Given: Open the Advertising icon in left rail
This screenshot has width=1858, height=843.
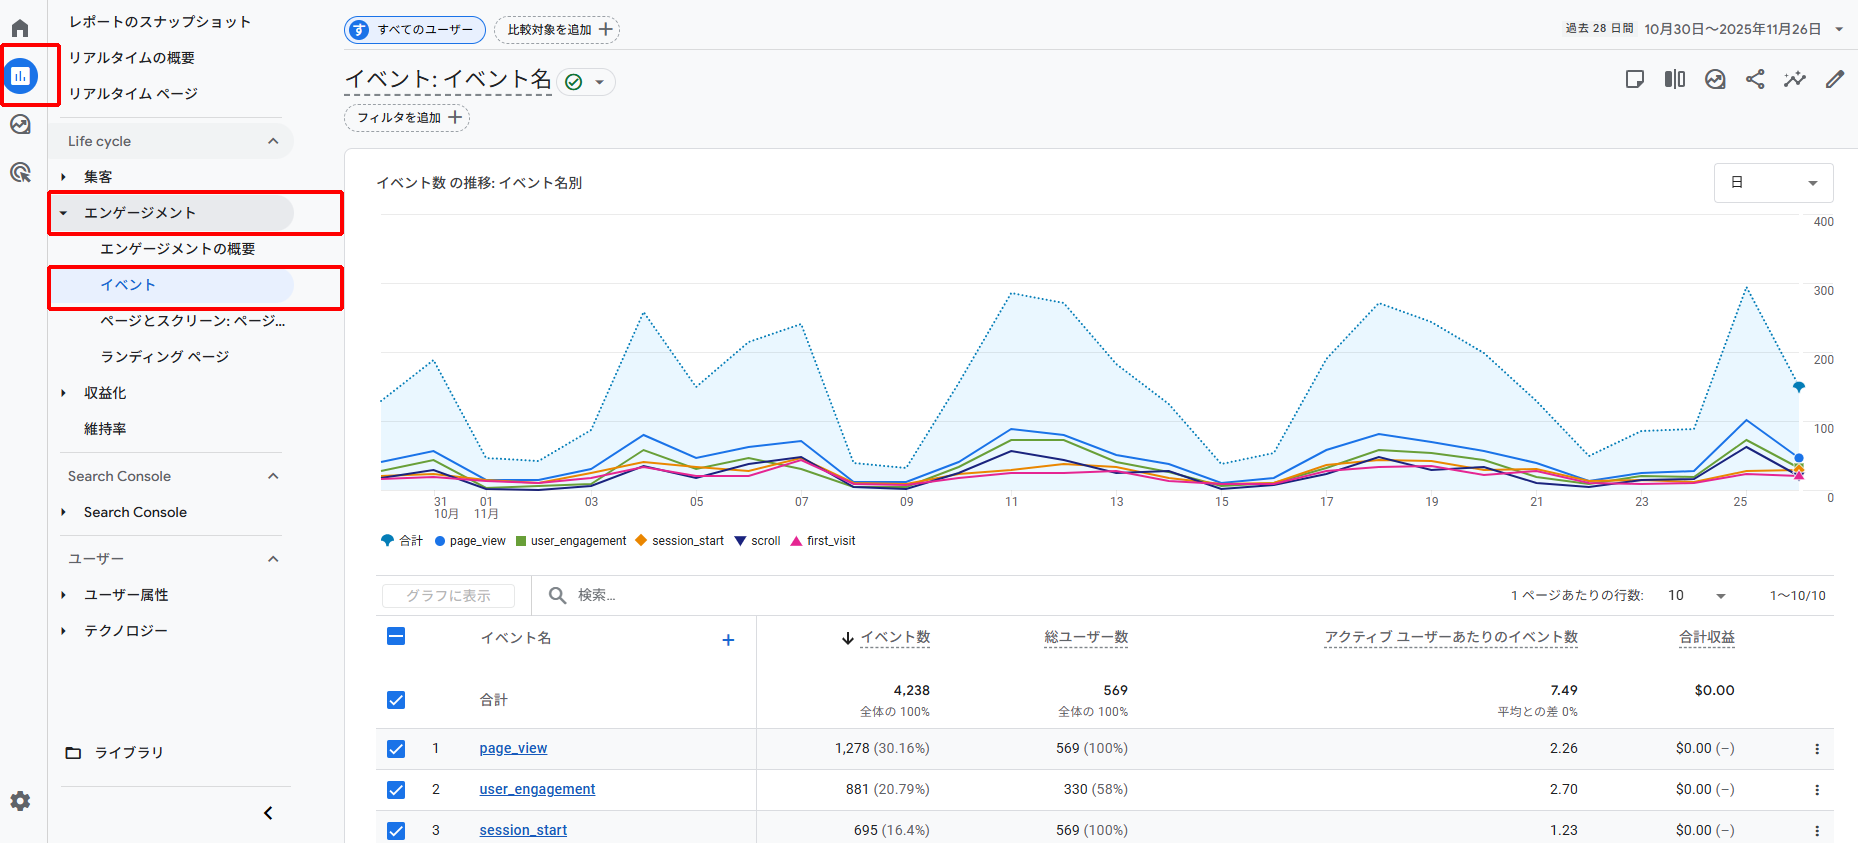Looking at the screenshot, I should [20, 172].
